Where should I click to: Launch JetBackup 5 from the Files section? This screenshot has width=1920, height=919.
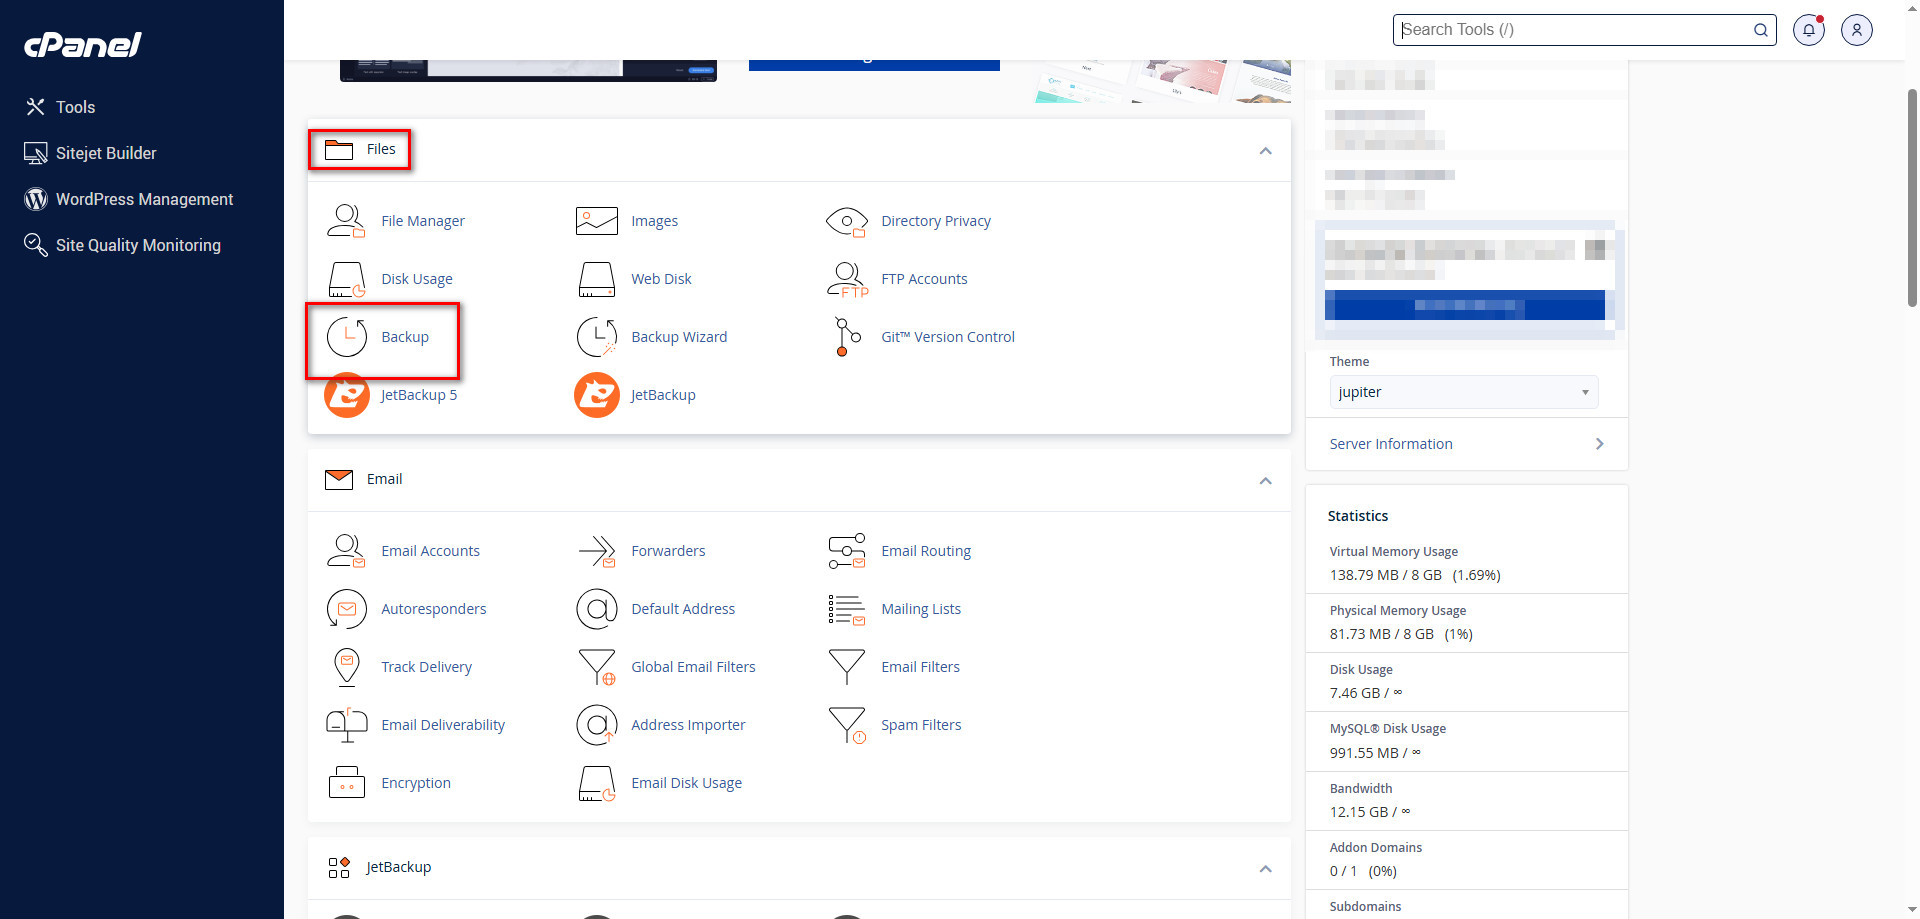(346, 394)
